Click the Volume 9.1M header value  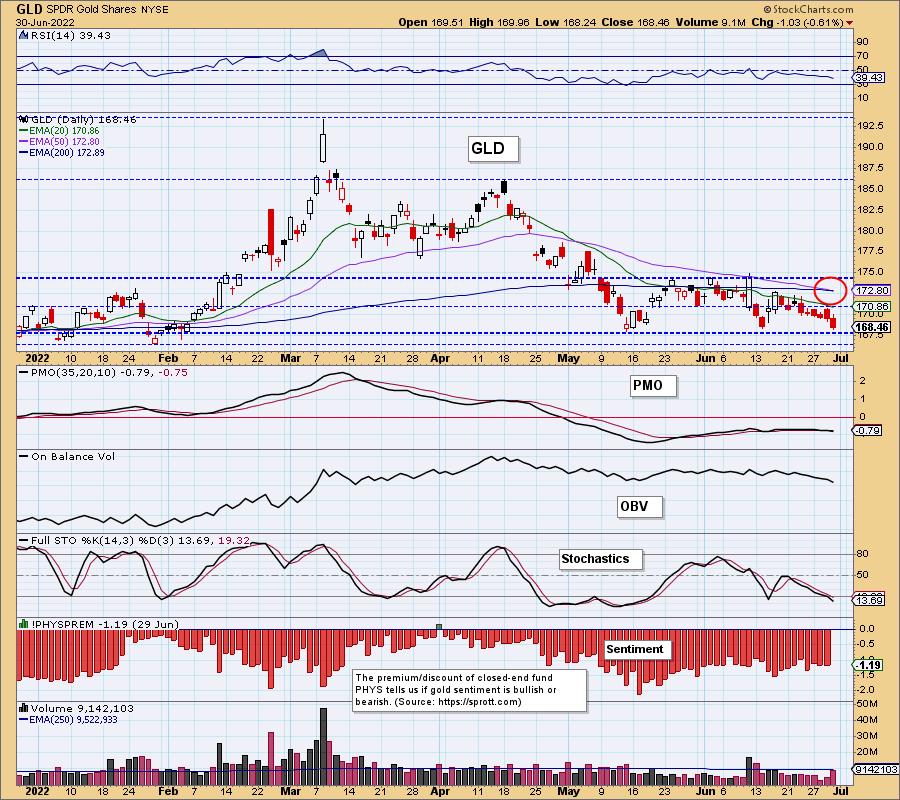(x=711, y=22)
